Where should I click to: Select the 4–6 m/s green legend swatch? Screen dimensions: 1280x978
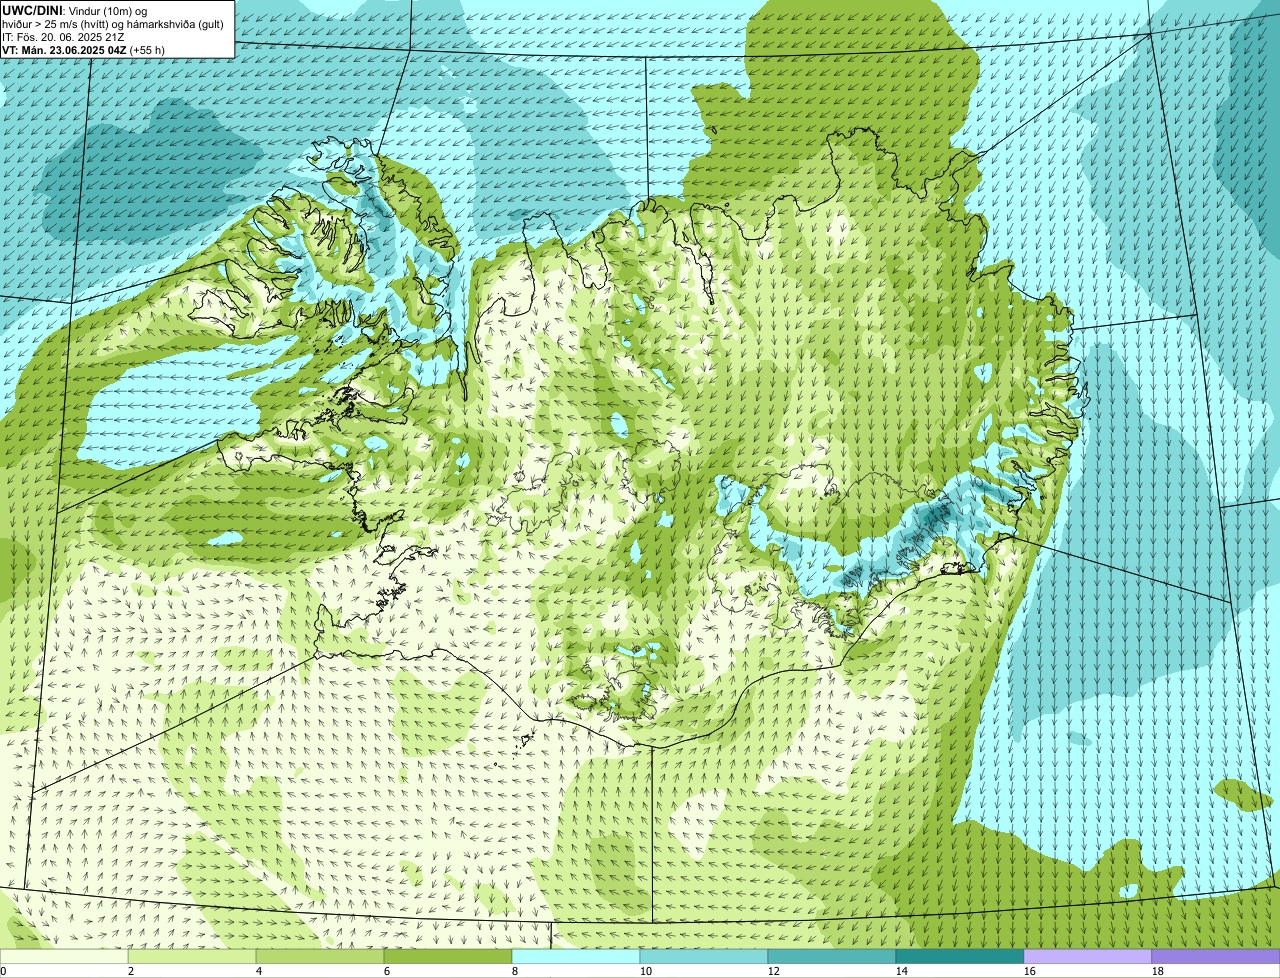tap(320, 957)
